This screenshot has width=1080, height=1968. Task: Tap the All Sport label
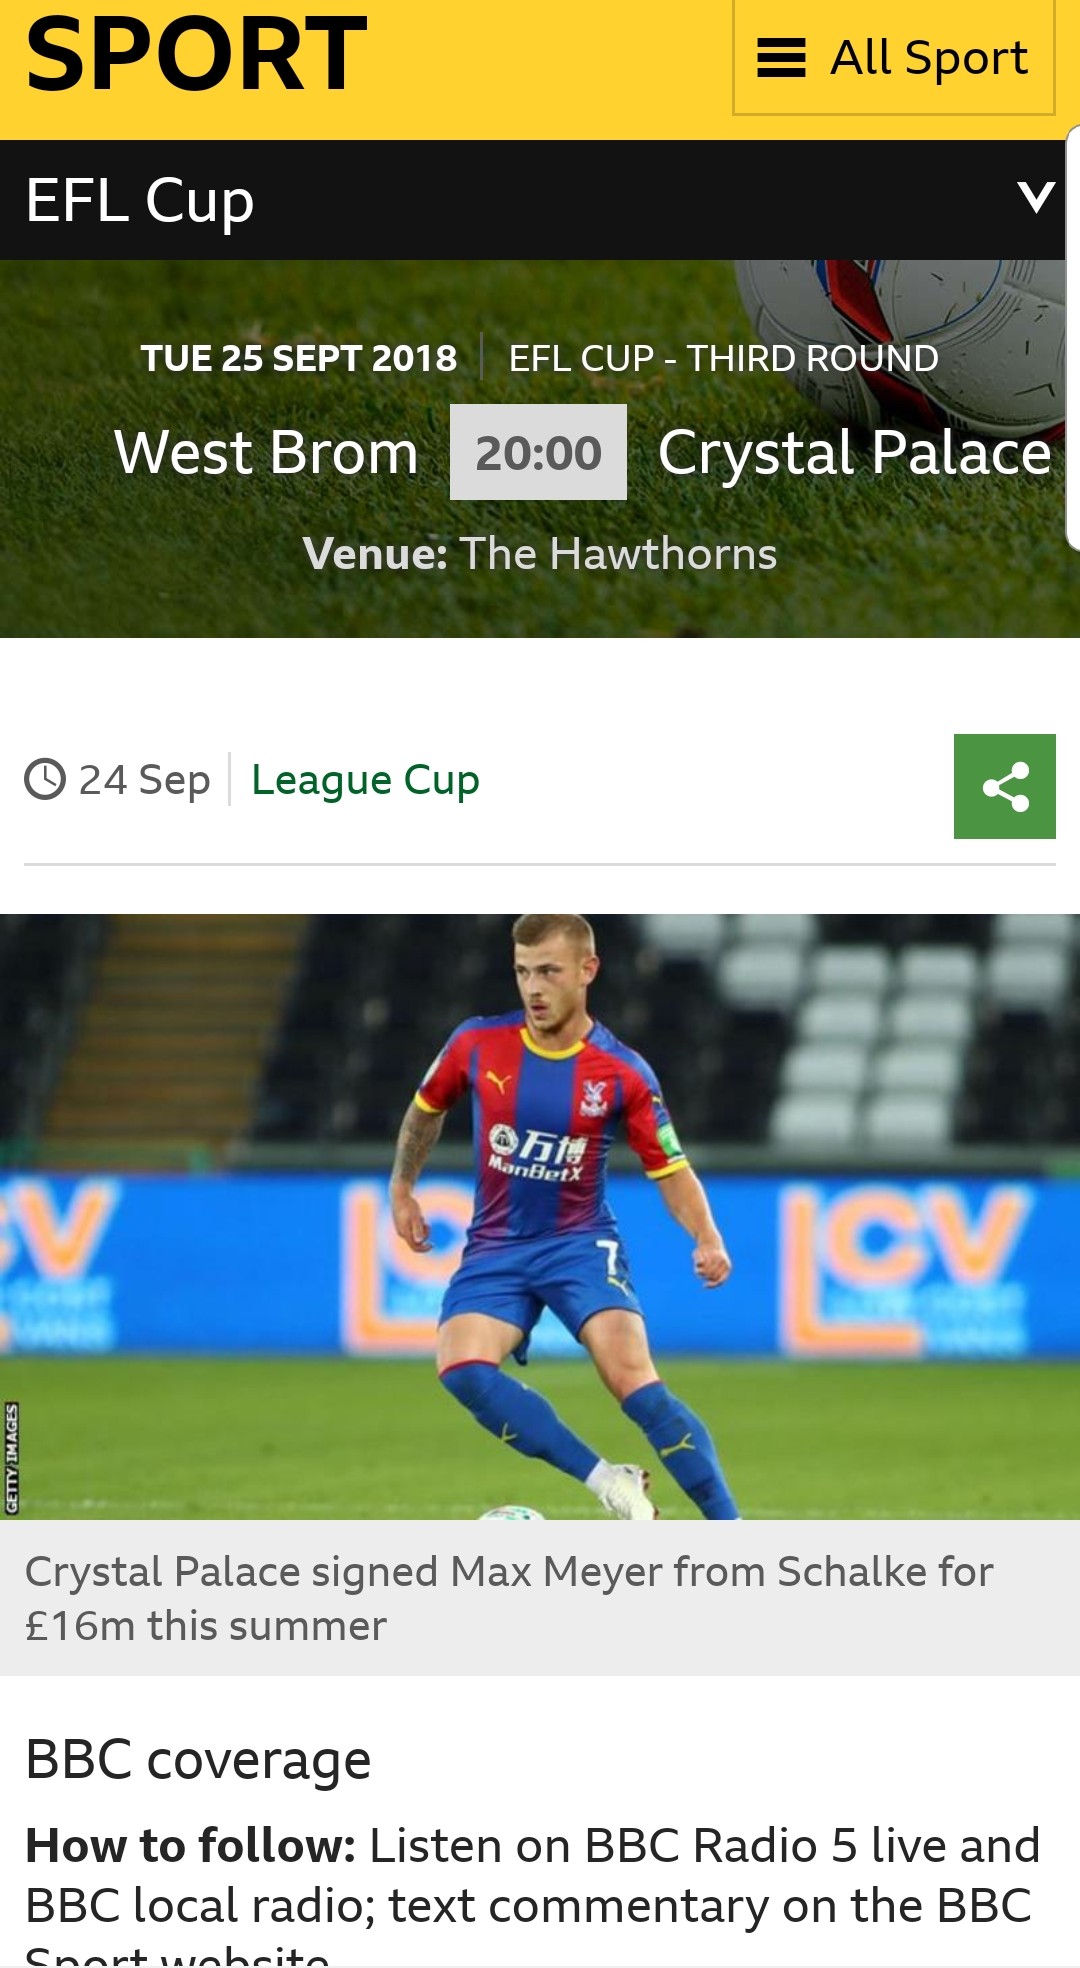[x=929, y=58]
